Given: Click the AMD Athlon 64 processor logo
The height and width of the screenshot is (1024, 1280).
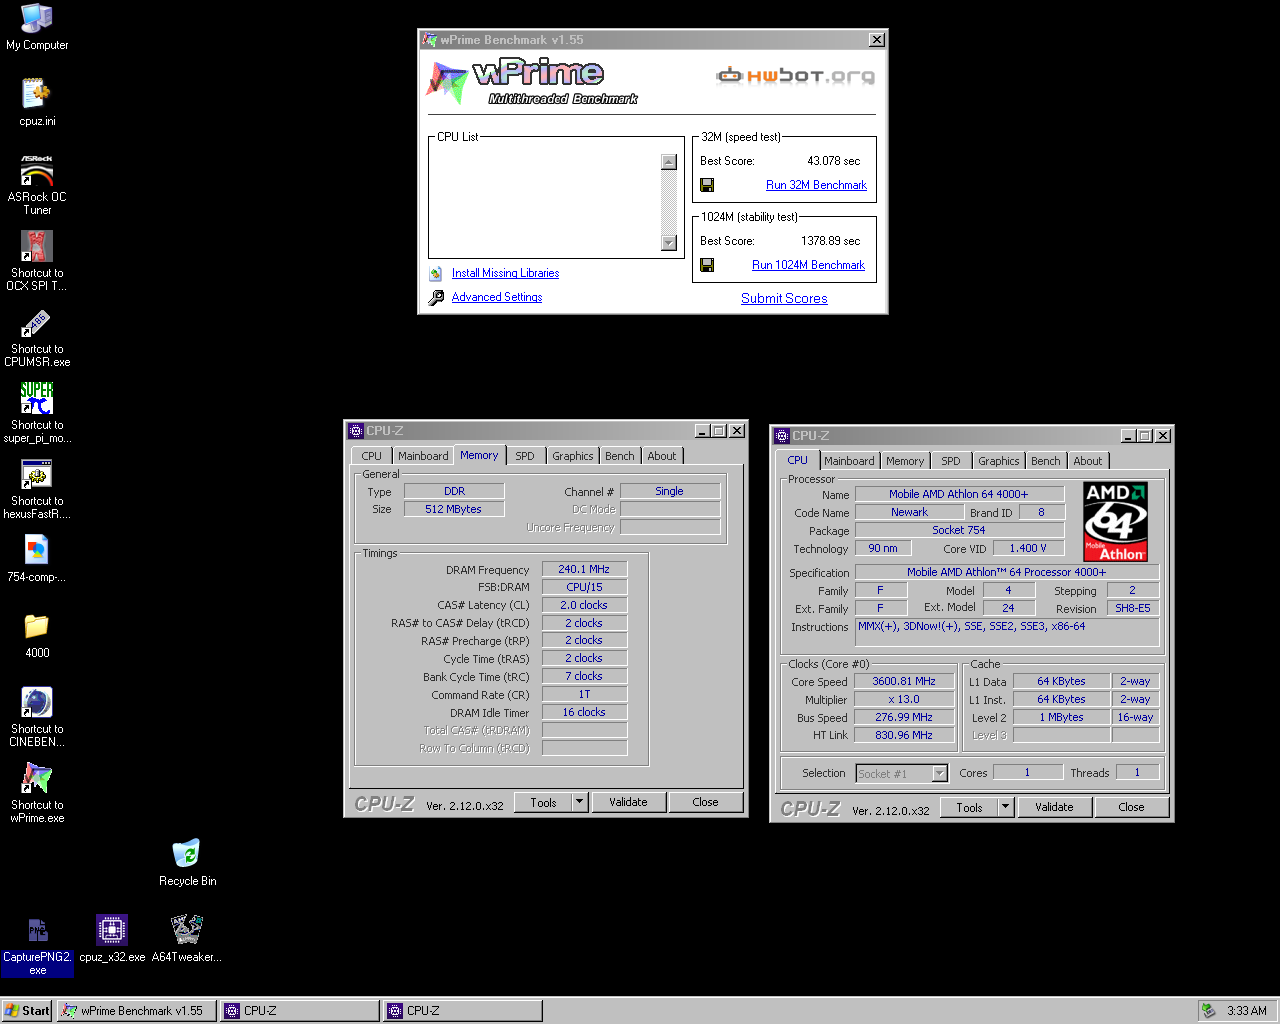Looking at the screenshot, I should 1115,521.
